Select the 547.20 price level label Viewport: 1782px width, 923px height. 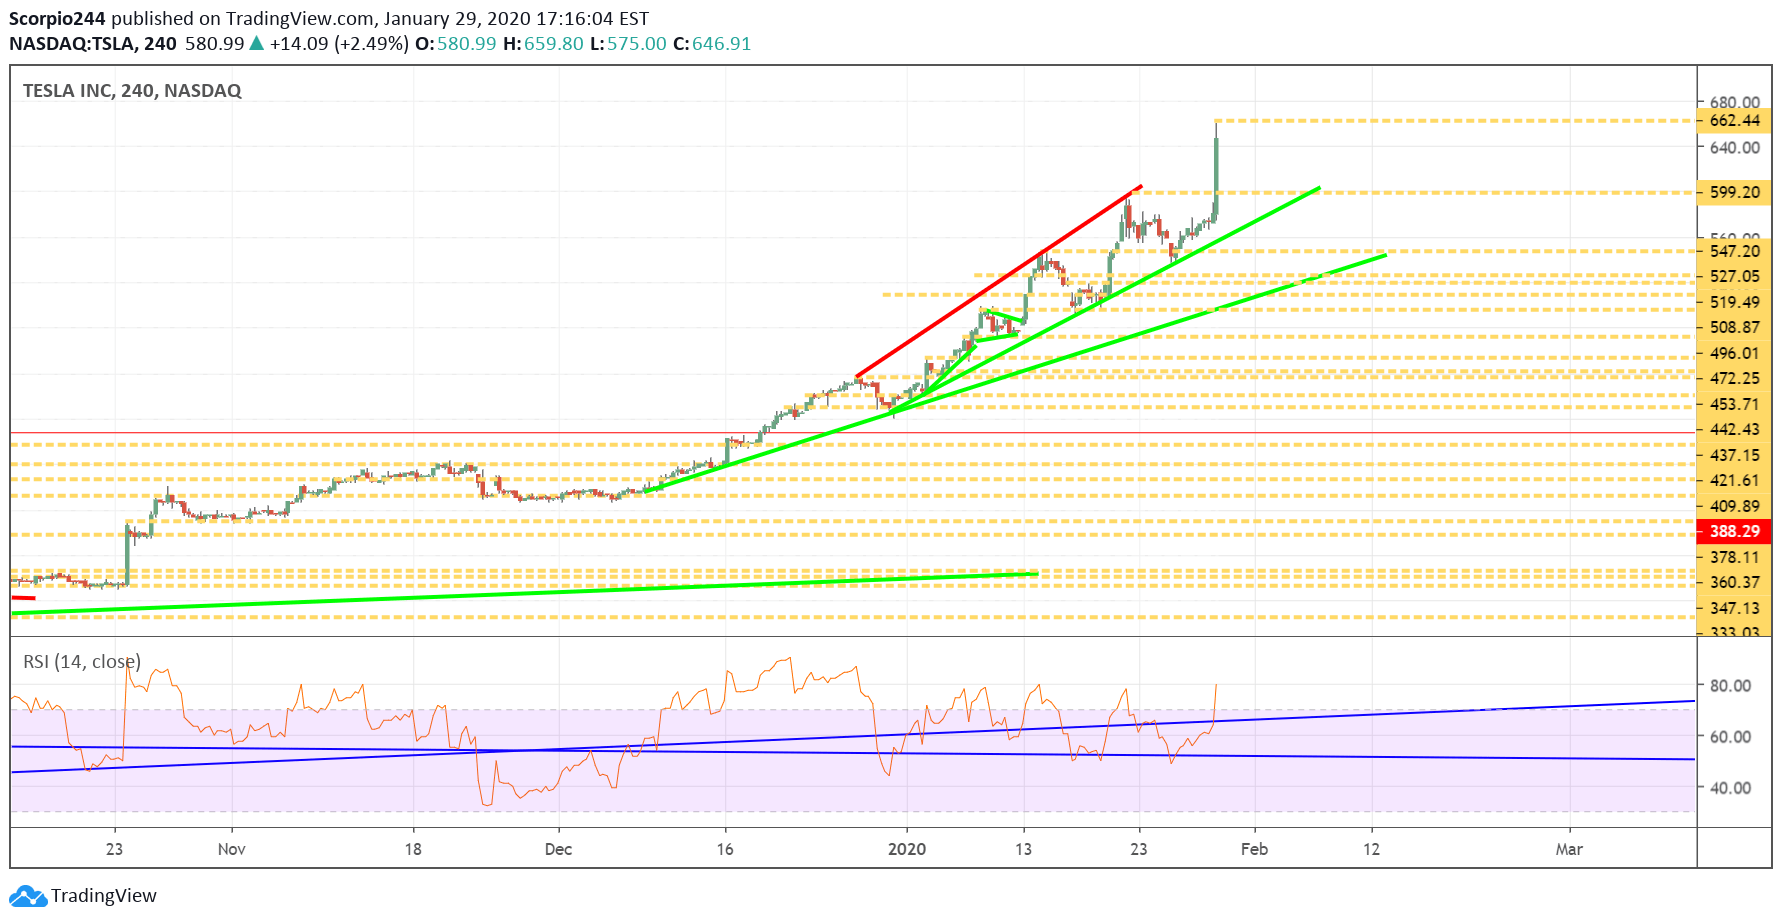click(1734, 251)
